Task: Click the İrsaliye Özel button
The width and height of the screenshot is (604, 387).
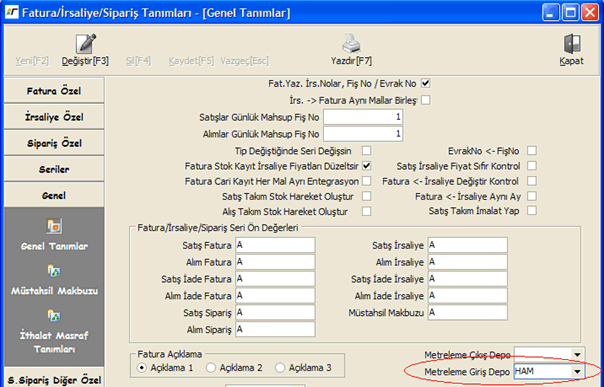Action: pyautogui.click(x=54, y=117)
